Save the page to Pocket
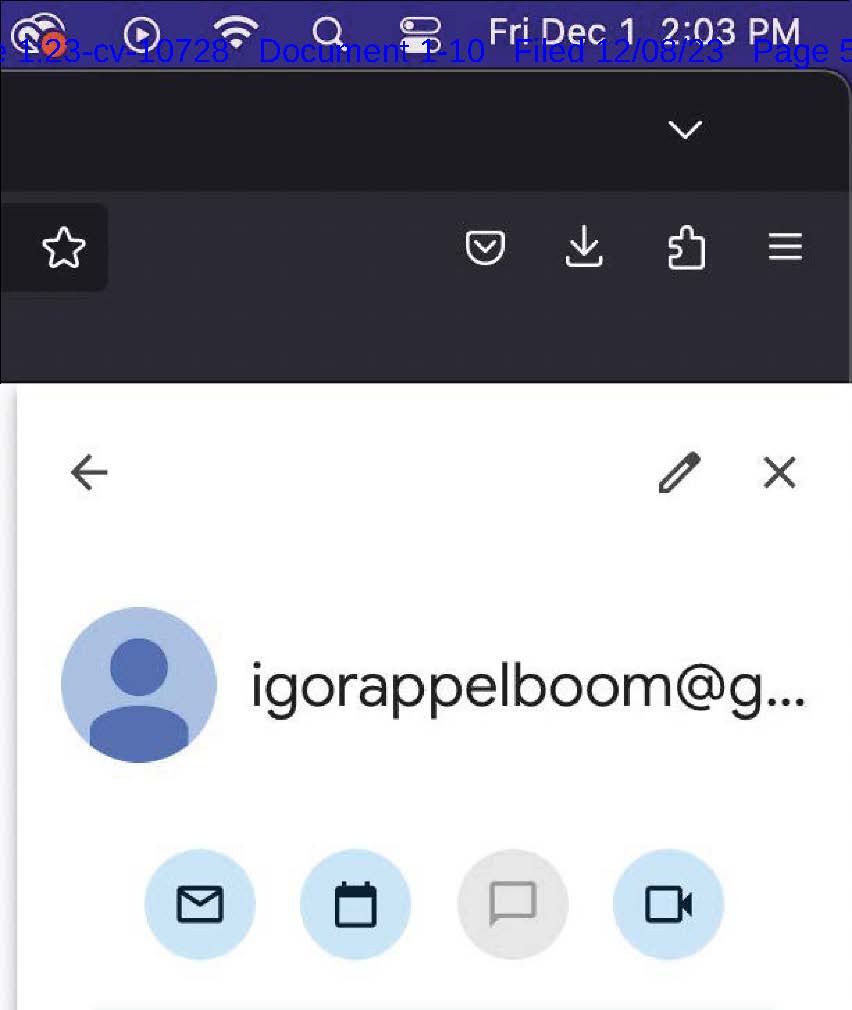The height and width of the screenshot is (1010, 852). [x=485, y=247]
